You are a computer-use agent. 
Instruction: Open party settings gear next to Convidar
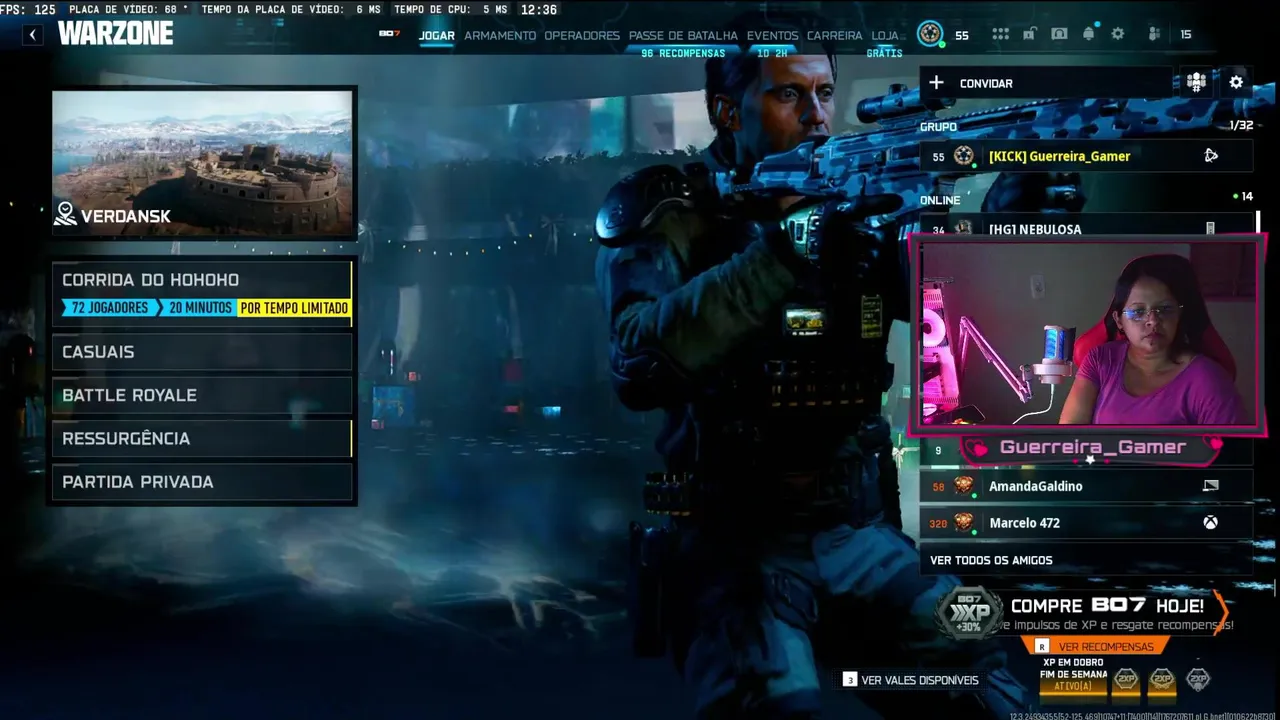pyautogui.click(x=1236, y=83)
